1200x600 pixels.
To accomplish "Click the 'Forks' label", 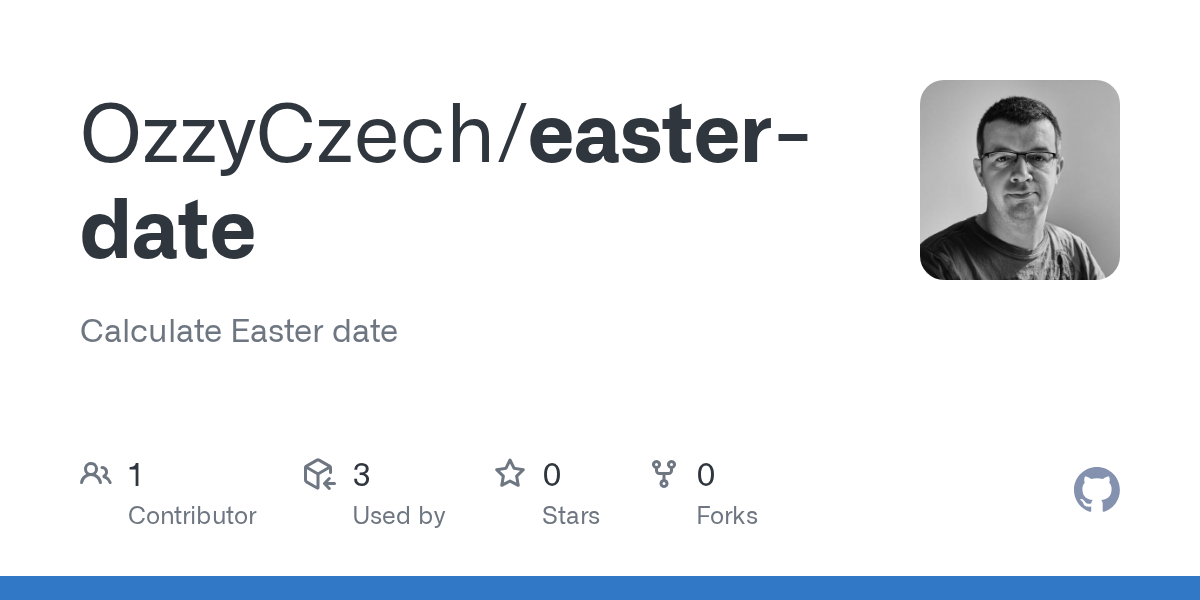I will pos(727,516).
